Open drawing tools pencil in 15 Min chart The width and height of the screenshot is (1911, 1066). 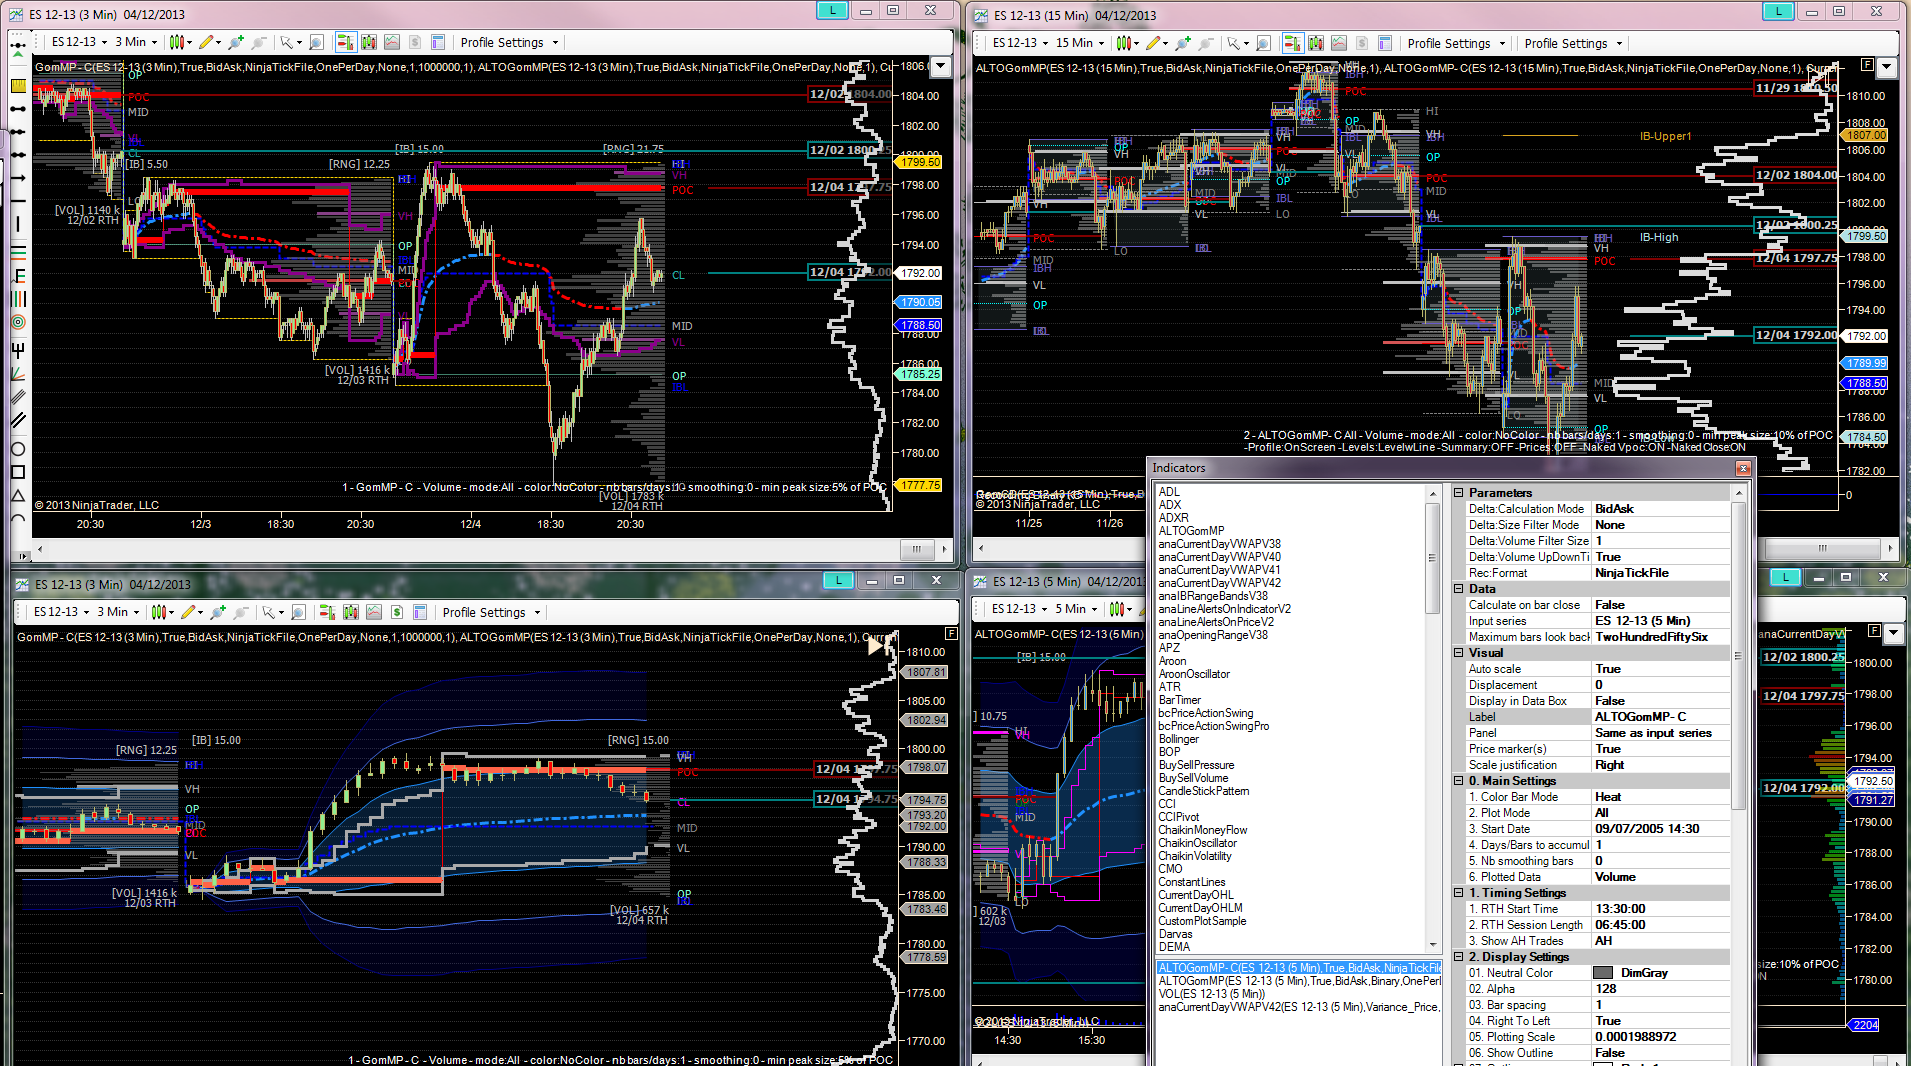[x=1155, y=43]
